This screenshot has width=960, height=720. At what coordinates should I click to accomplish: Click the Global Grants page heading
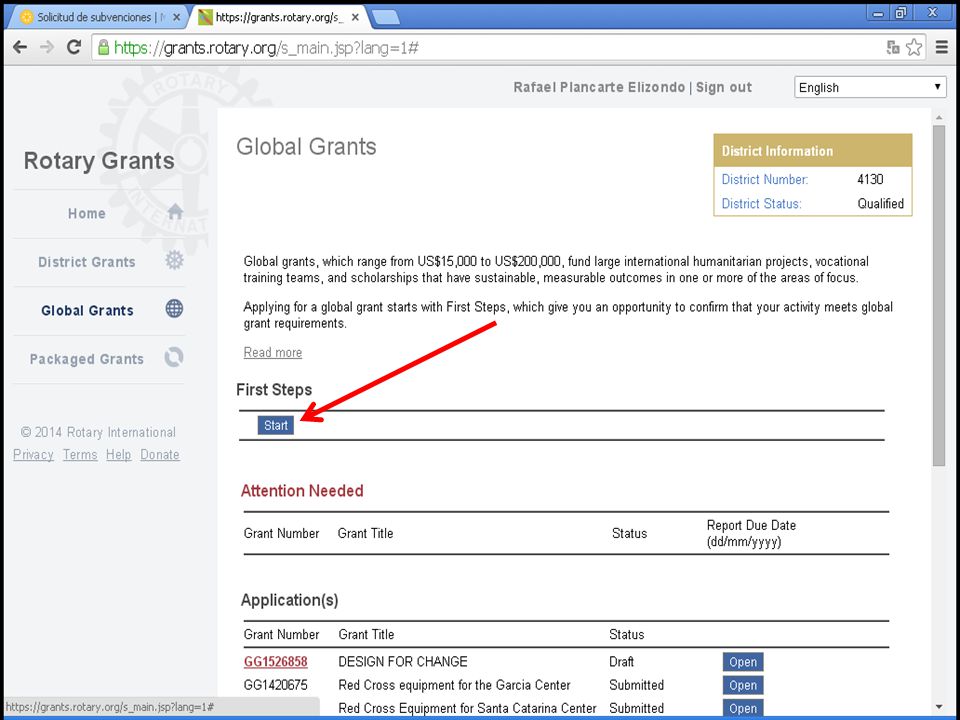[306, 147]
